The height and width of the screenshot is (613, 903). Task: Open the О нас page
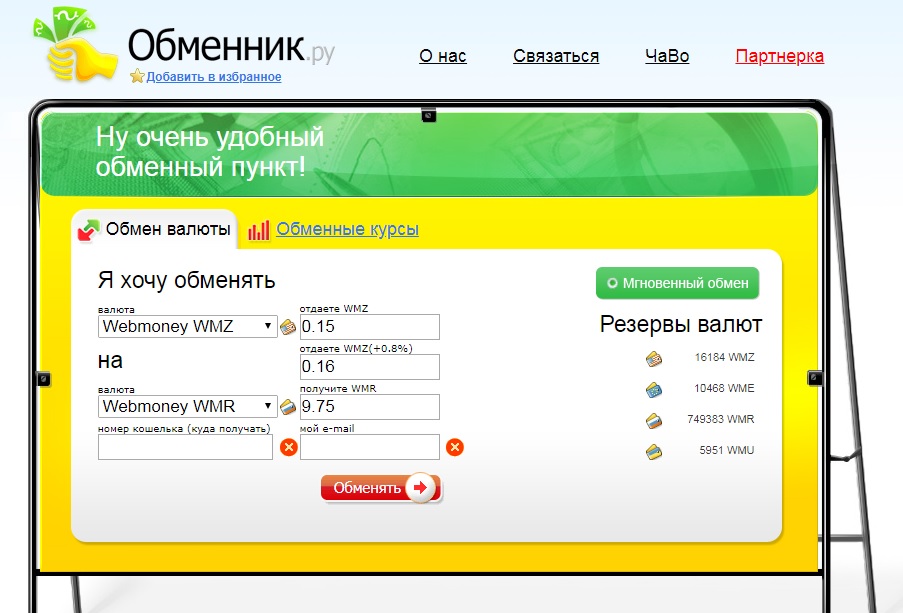point(443,56)
